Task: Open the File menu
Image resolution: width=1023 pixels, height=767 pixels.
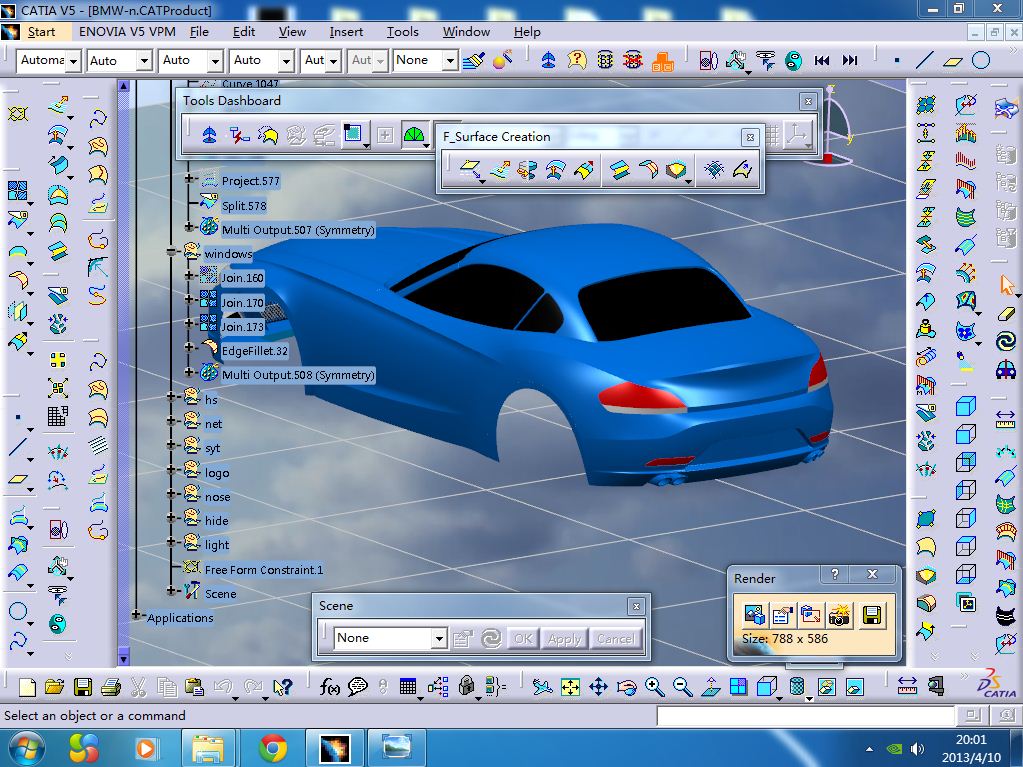Action: [x=199, y=32]
